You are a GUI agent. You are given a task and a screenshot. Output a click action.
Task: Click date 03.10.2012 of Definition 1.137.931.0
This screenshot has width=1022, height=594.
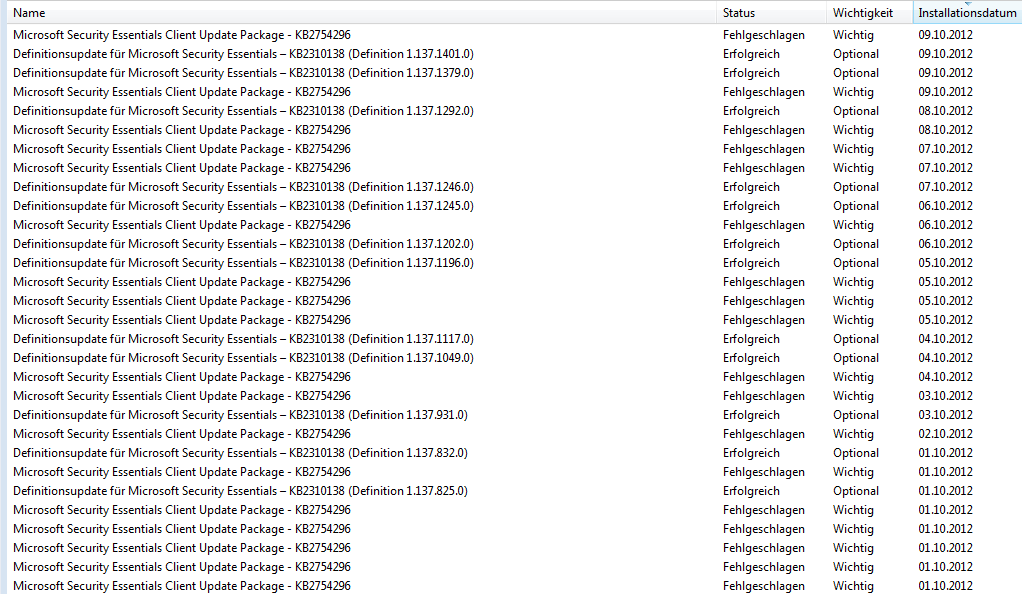pyautogui.click(x=945, y=415)
